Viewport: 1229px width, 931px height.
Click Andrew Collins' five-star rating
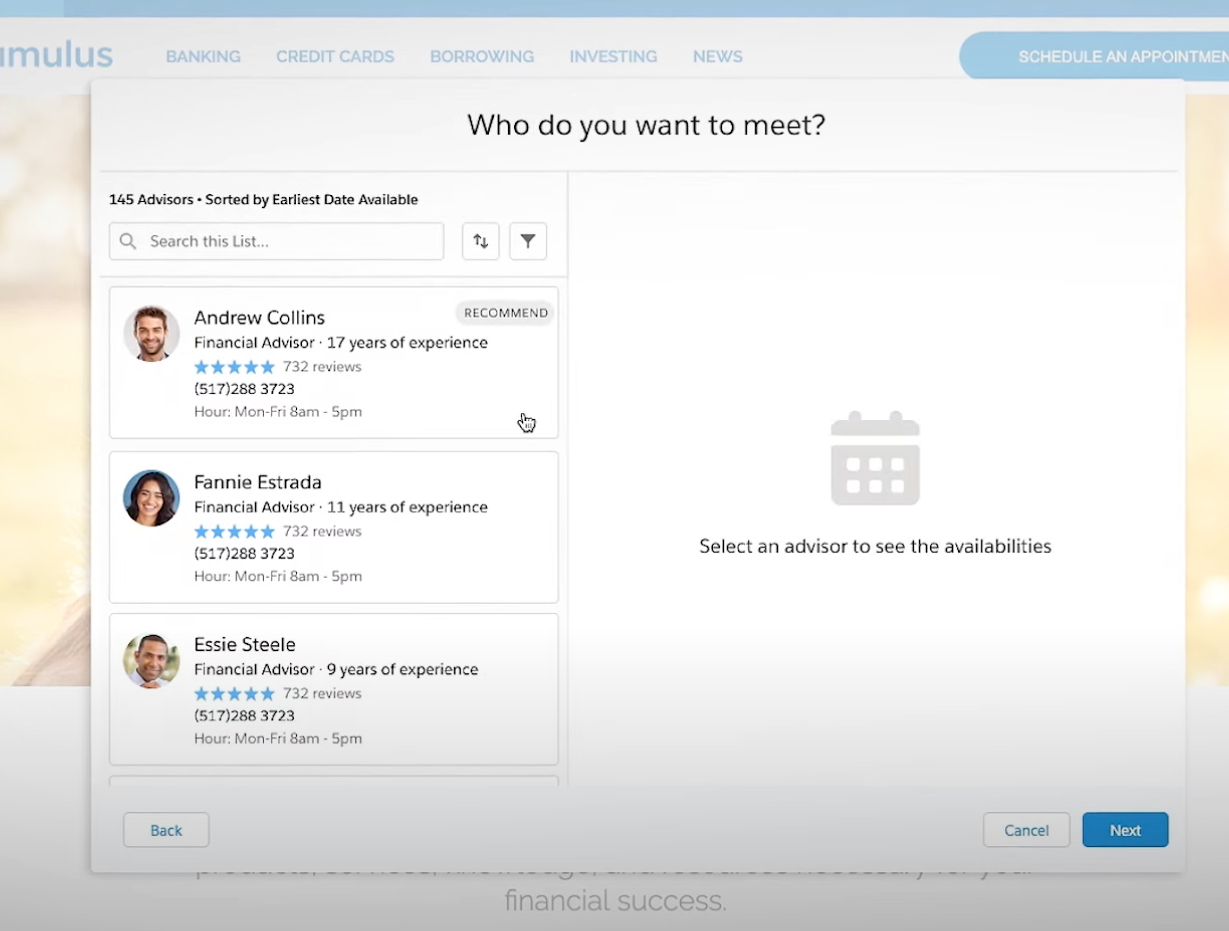pyautogui.click(x=234, y=367)
